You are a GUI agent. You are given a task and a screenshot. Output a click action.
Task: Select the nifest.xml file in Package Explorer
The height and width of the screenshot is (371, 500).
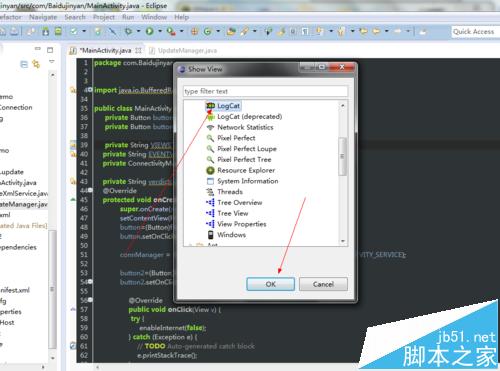[x=15, y=290]
